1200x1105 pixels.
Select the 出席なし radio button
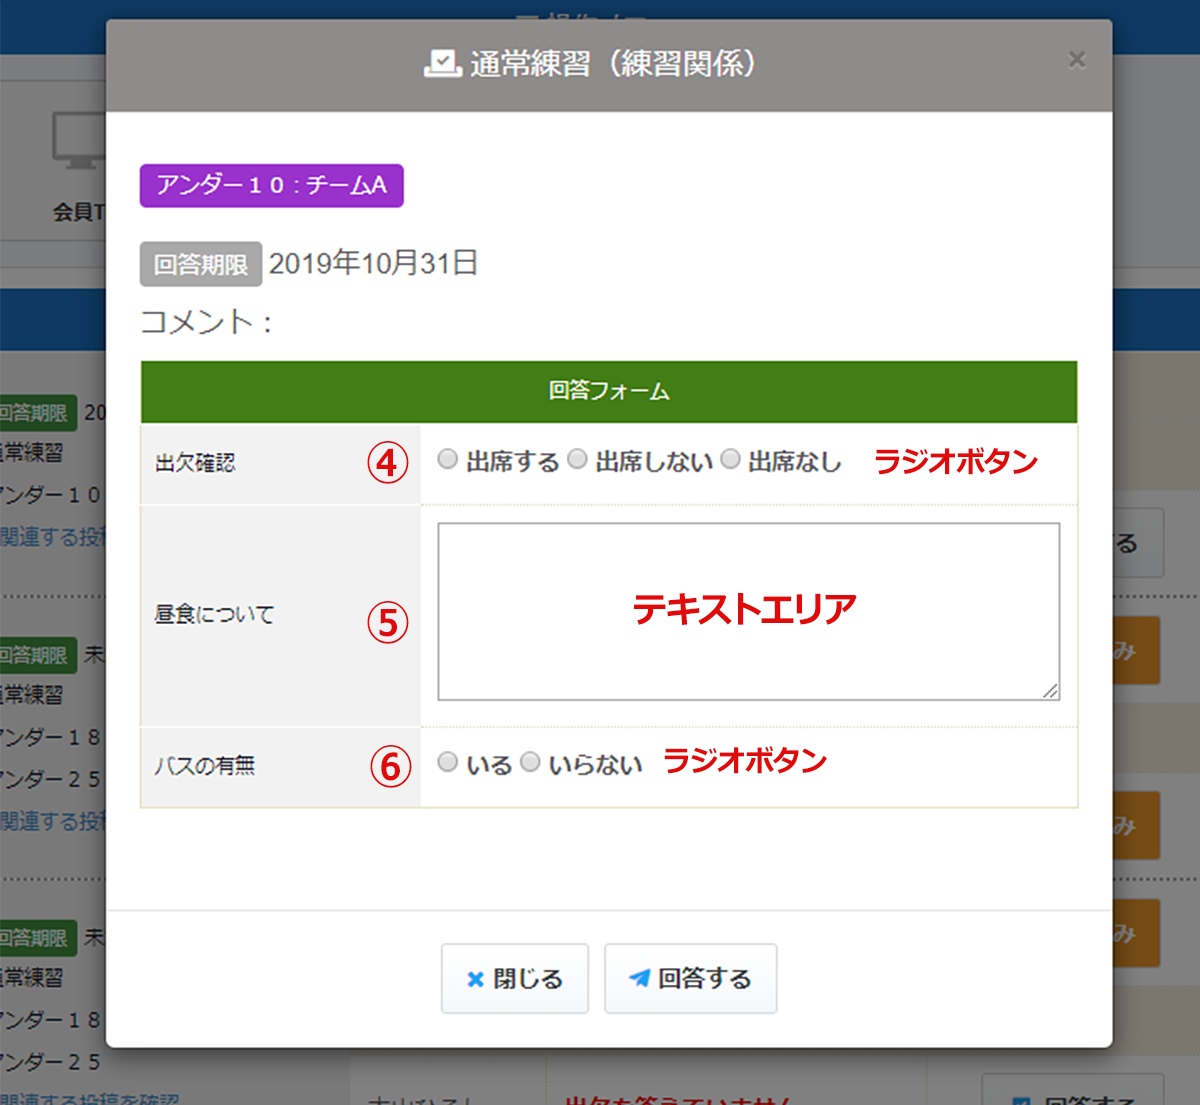click(x=731, y=459)
